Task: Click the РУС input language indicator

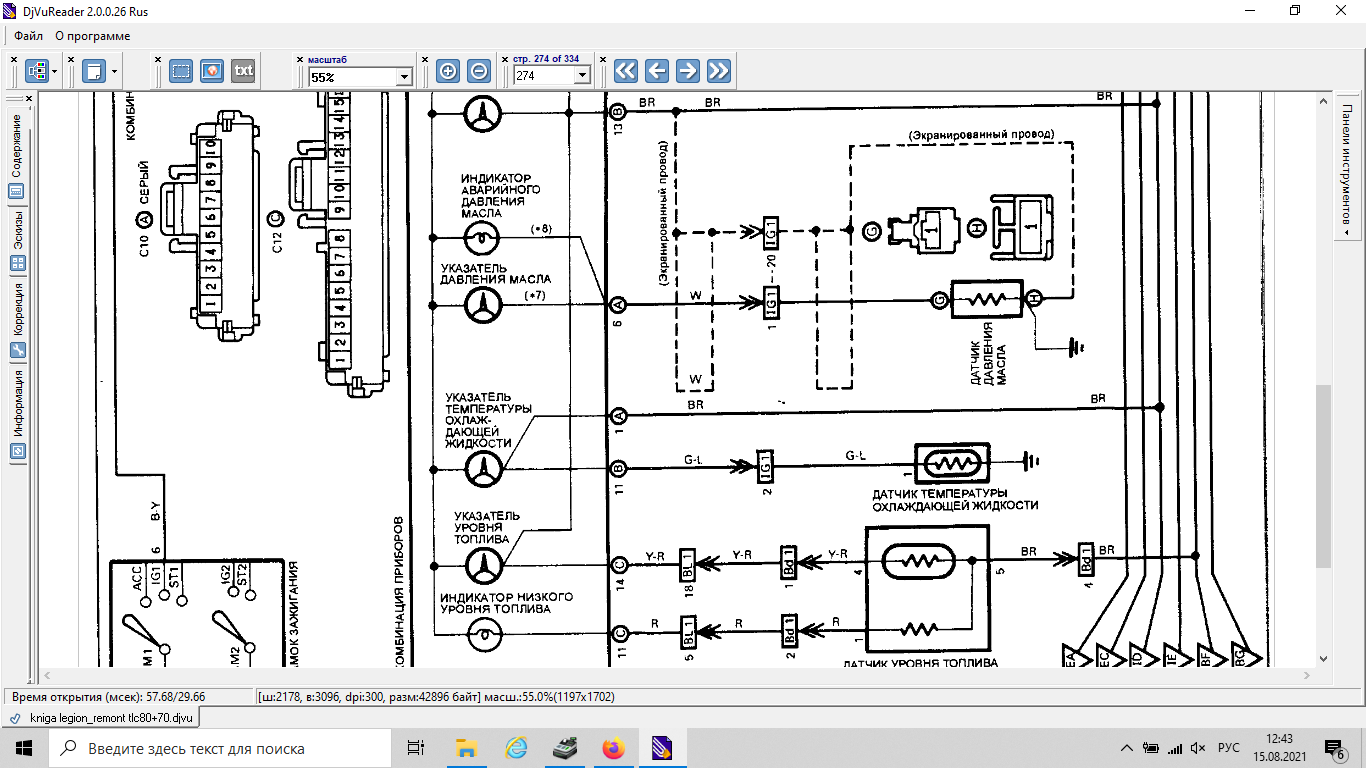Action: (1229, 748)
